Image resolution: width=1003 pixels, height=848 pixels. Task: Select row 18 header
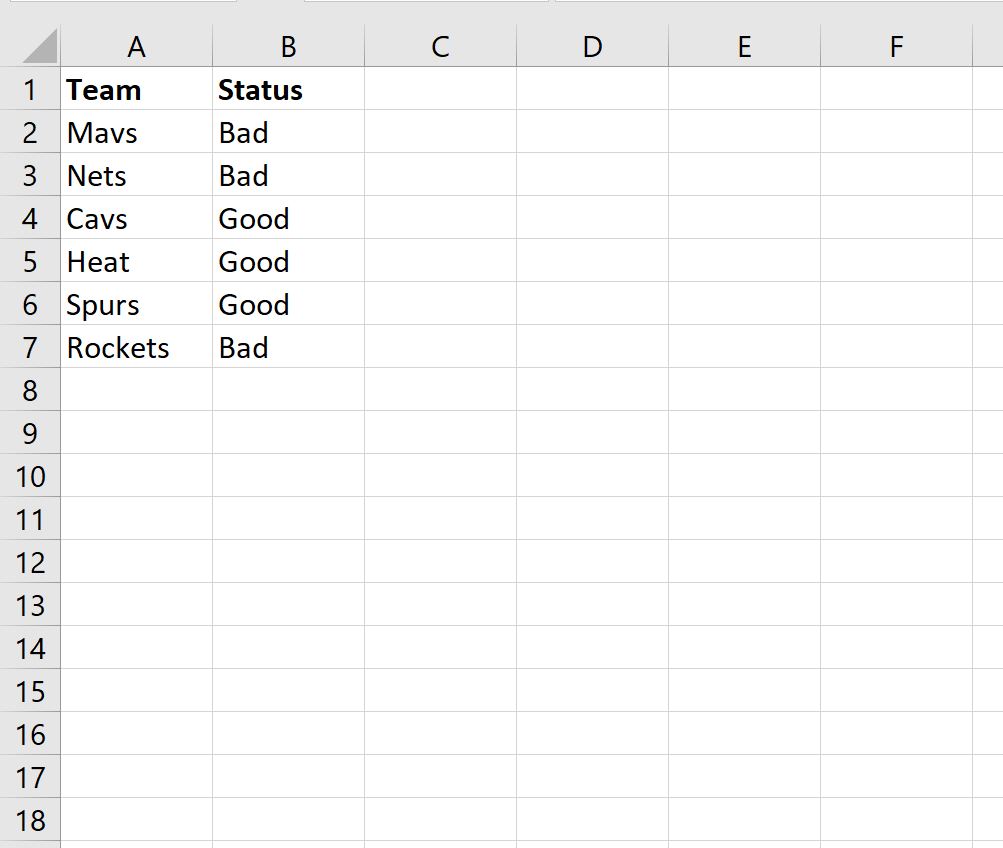30,819
